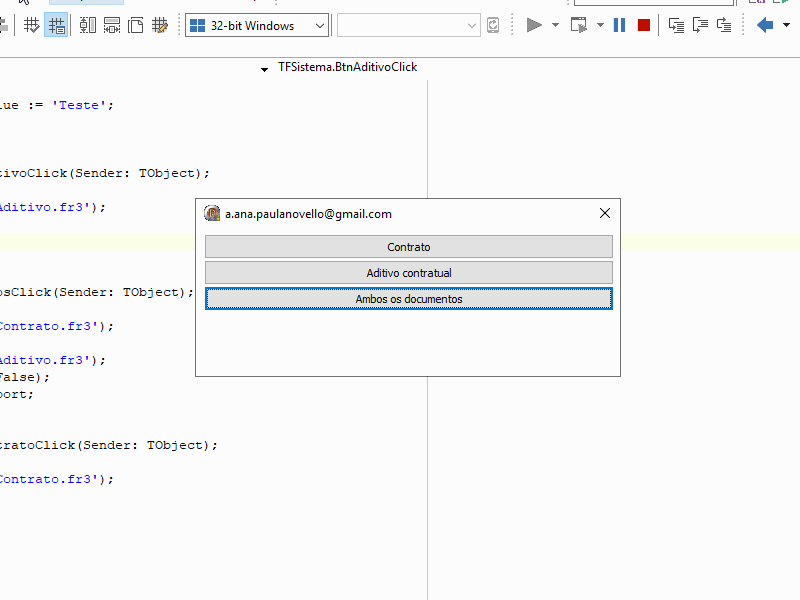Click the application icon in dialog title bar
This screenshot has height=600, width=800.
click(x=212, y=213)
